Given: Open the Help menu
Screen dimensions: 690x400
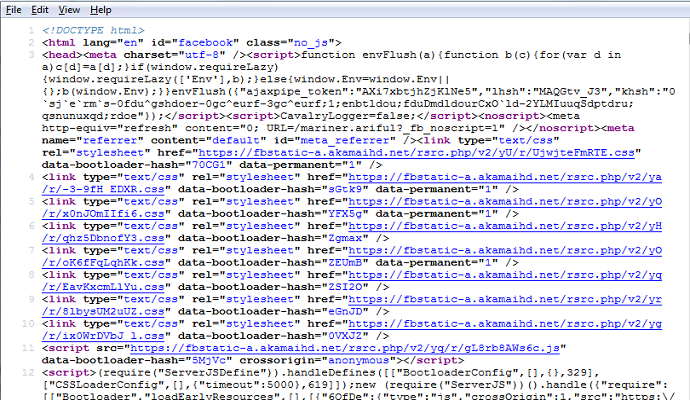Looking at the screenshot, I should tap(100, 9).
